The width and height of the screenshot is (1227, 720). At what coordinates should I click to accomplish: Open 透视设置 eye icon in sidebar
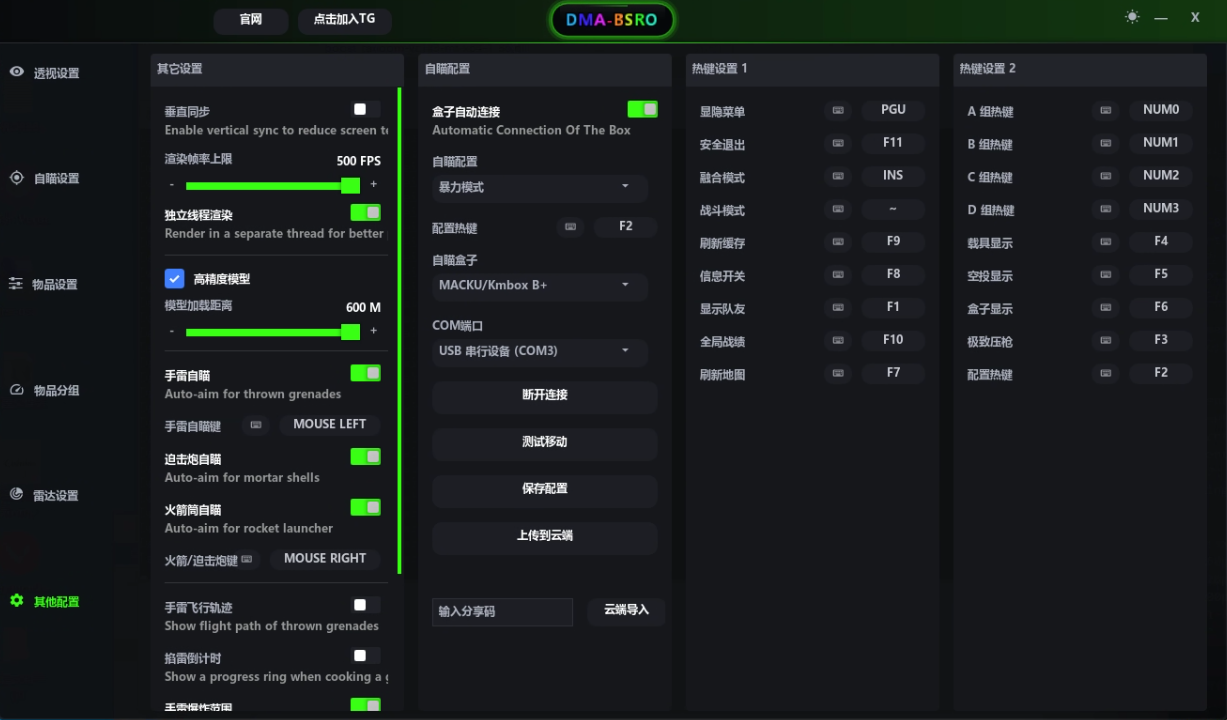click(17, 72)
